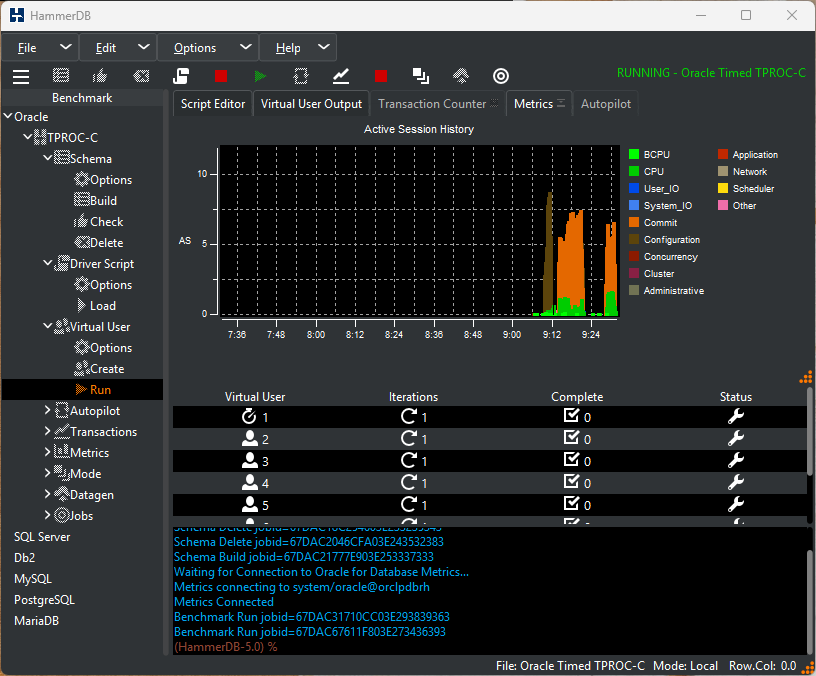The image size is (816, 676).
Task: Click the Virtual User 2 person icon
Action: pos(250,439)
